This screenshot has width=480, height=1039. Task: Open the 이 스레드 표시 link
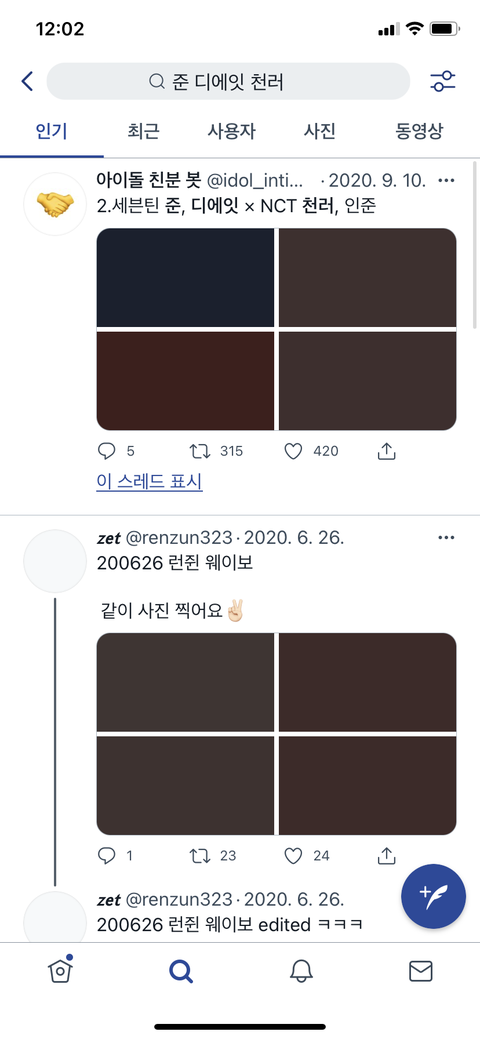point(149,482)
